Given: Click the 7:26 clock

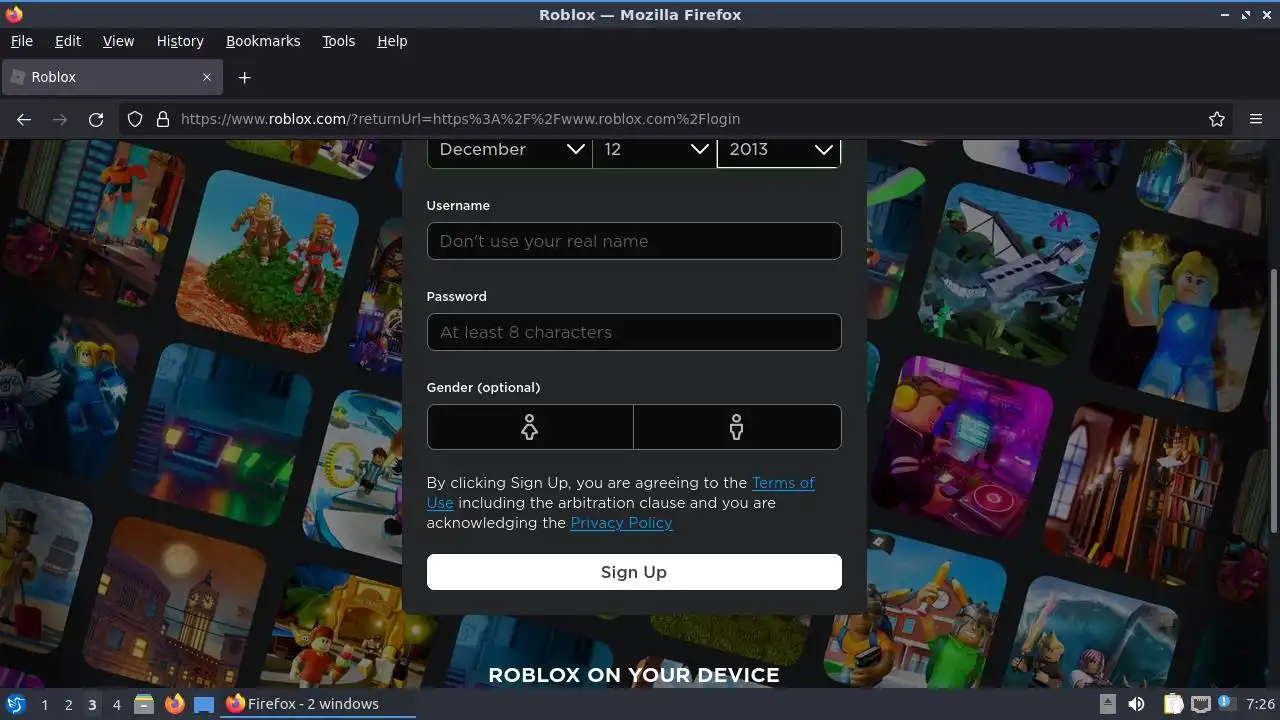Looking at the screenshot, I should pos(1260,704).
